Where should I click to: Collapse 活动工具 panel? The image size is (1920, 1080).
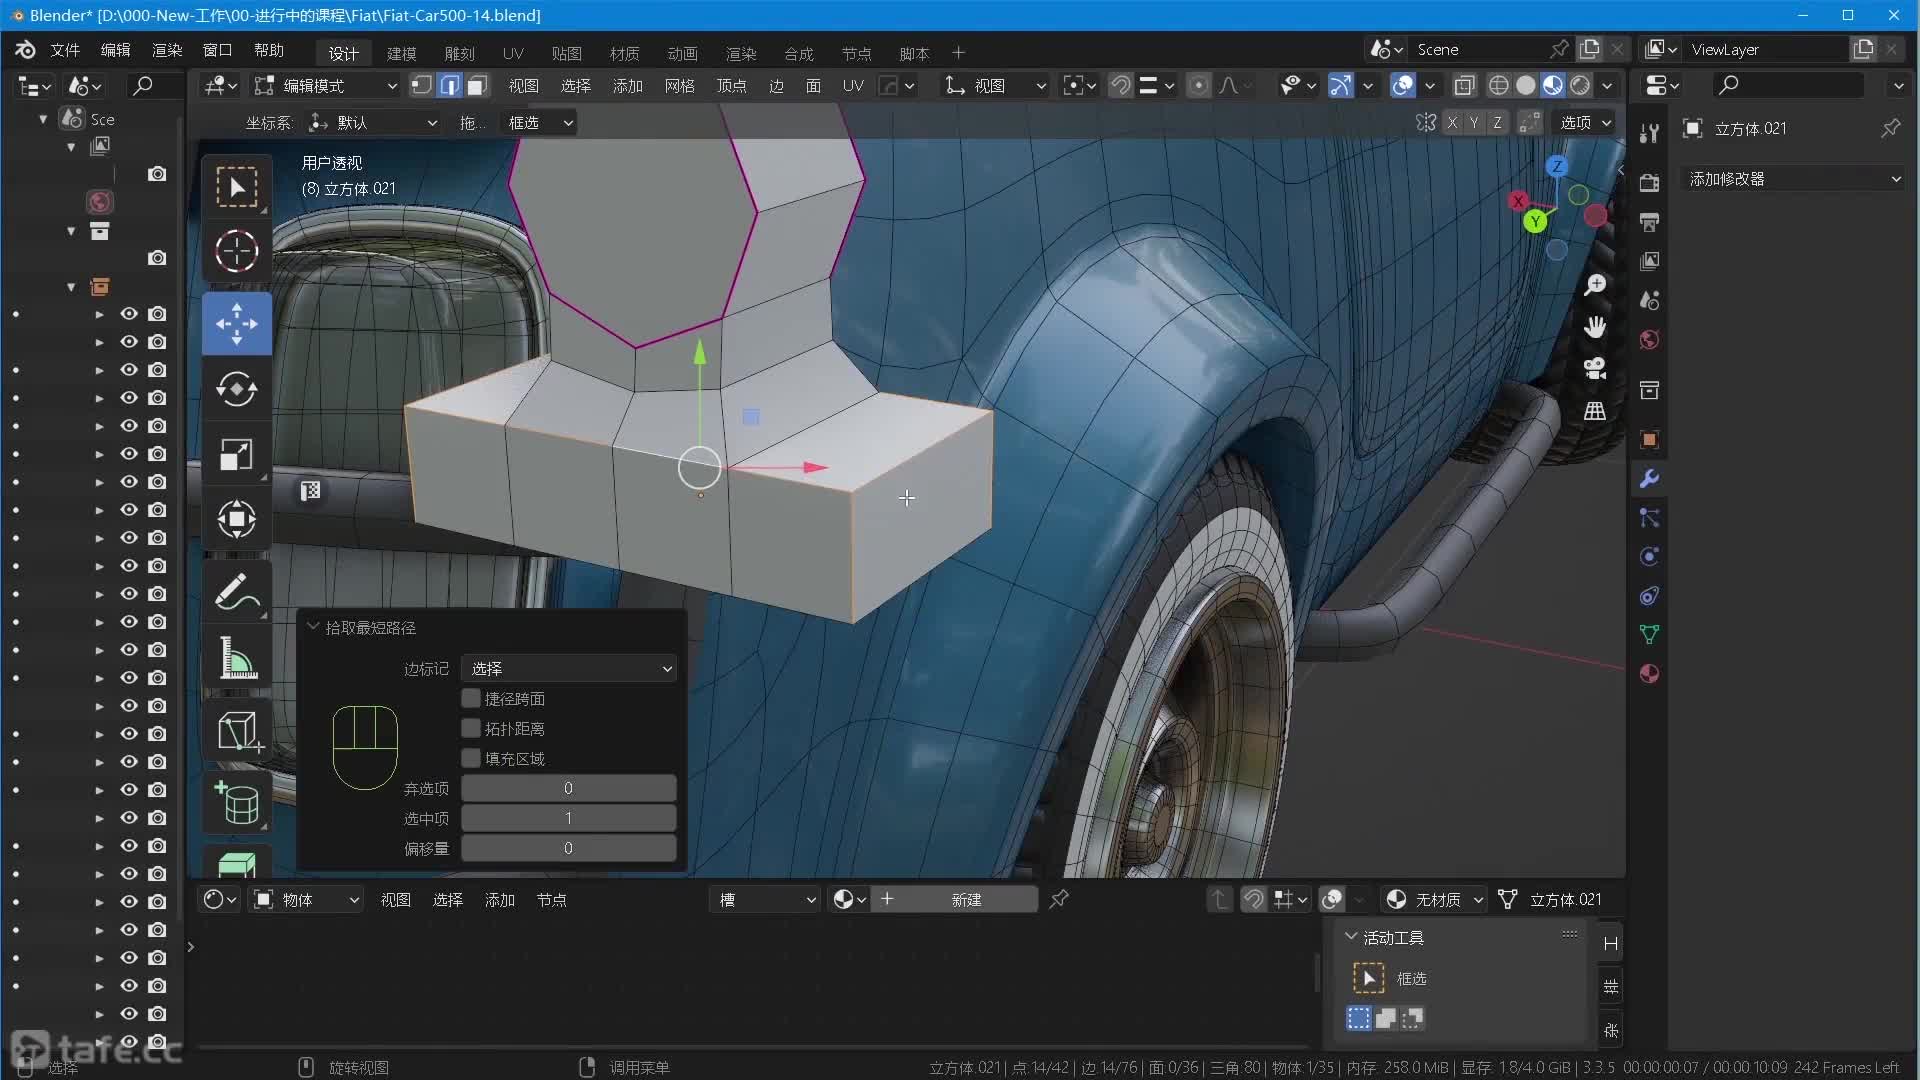tap(1351, 937)
